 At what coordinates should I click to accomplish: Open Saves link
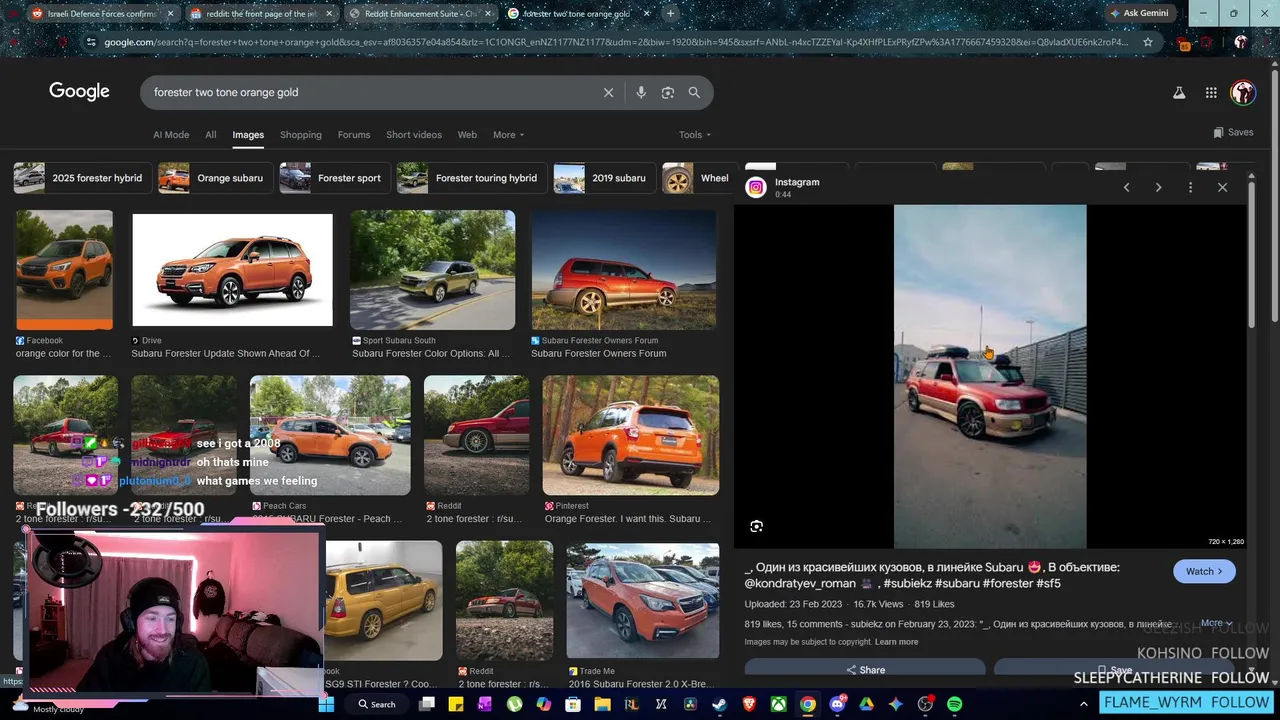[1233, 132]
